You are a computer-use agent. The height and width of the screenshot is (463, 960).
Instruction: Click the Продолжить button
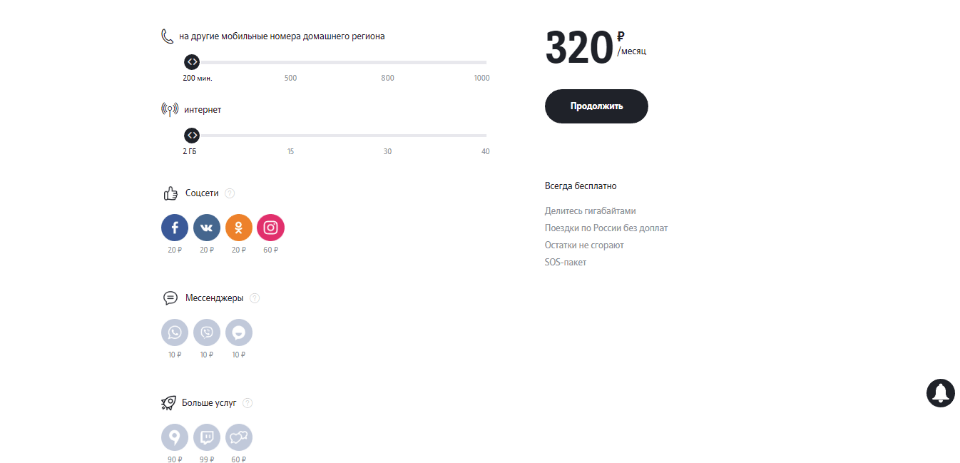pyautogui.click(x=596, y=106)
